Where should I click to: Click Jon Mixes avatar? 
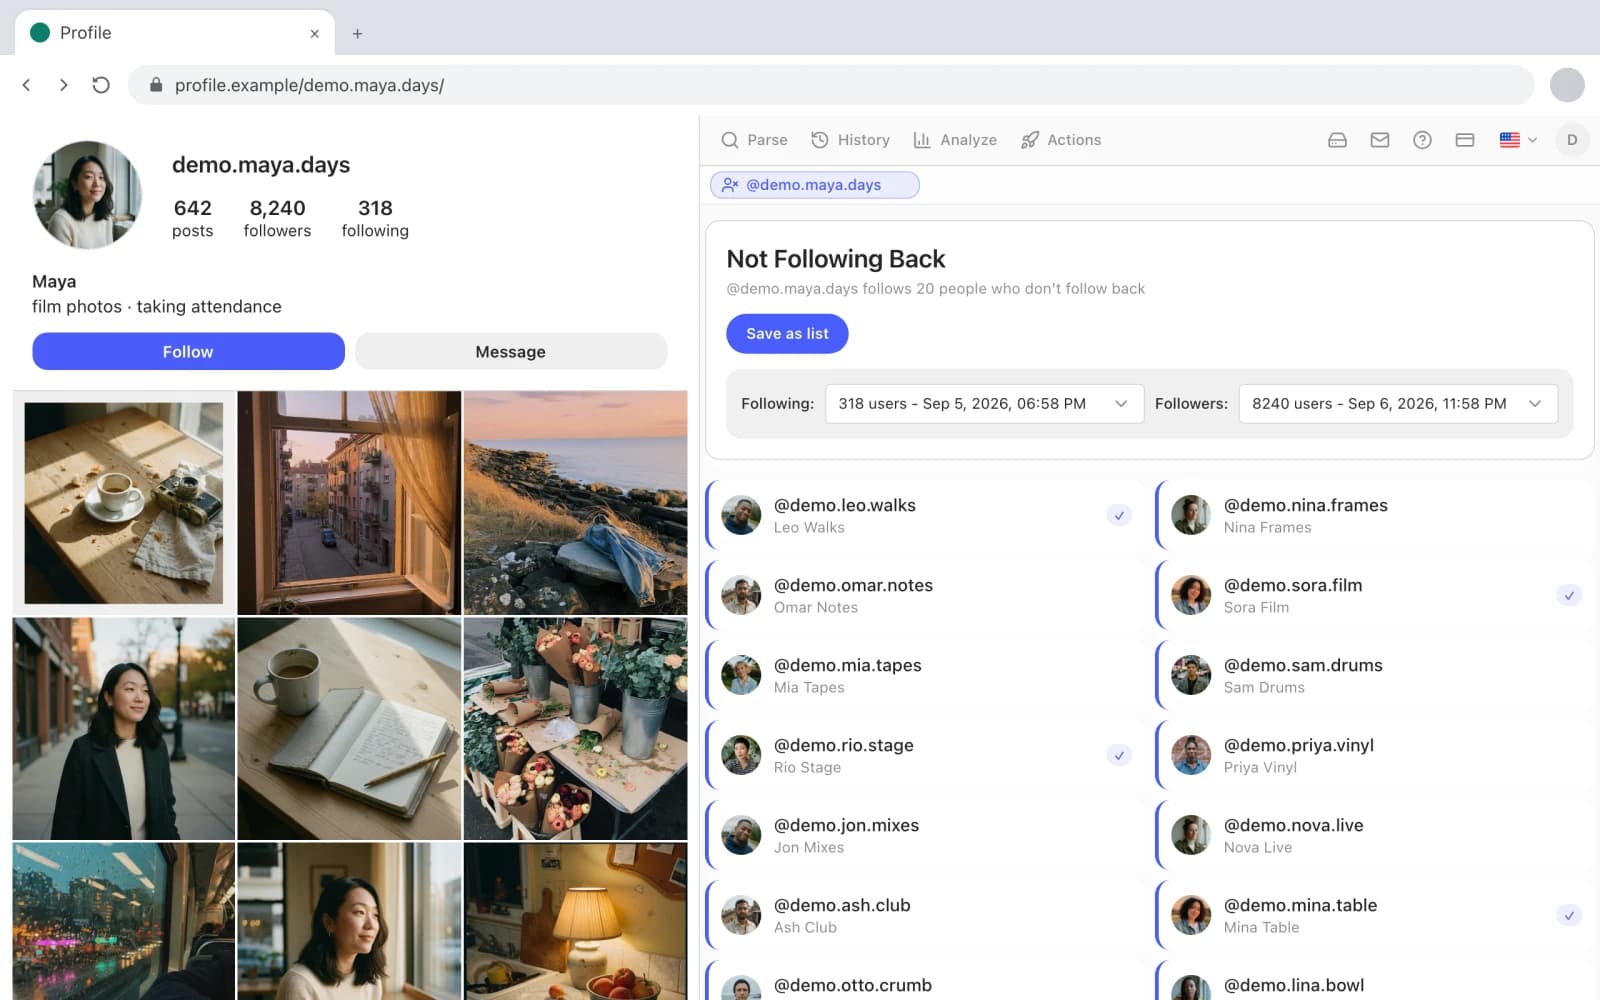click(x=741, y=836)
